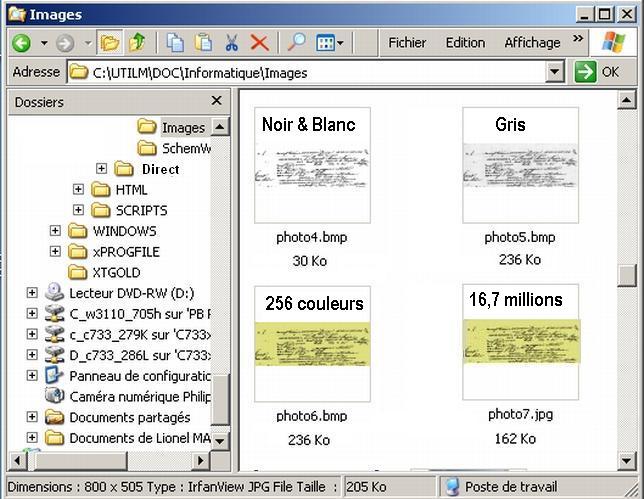Open Back button history dropdown arrow
This screenshot has width=644, height=499.
coord(44,43)
